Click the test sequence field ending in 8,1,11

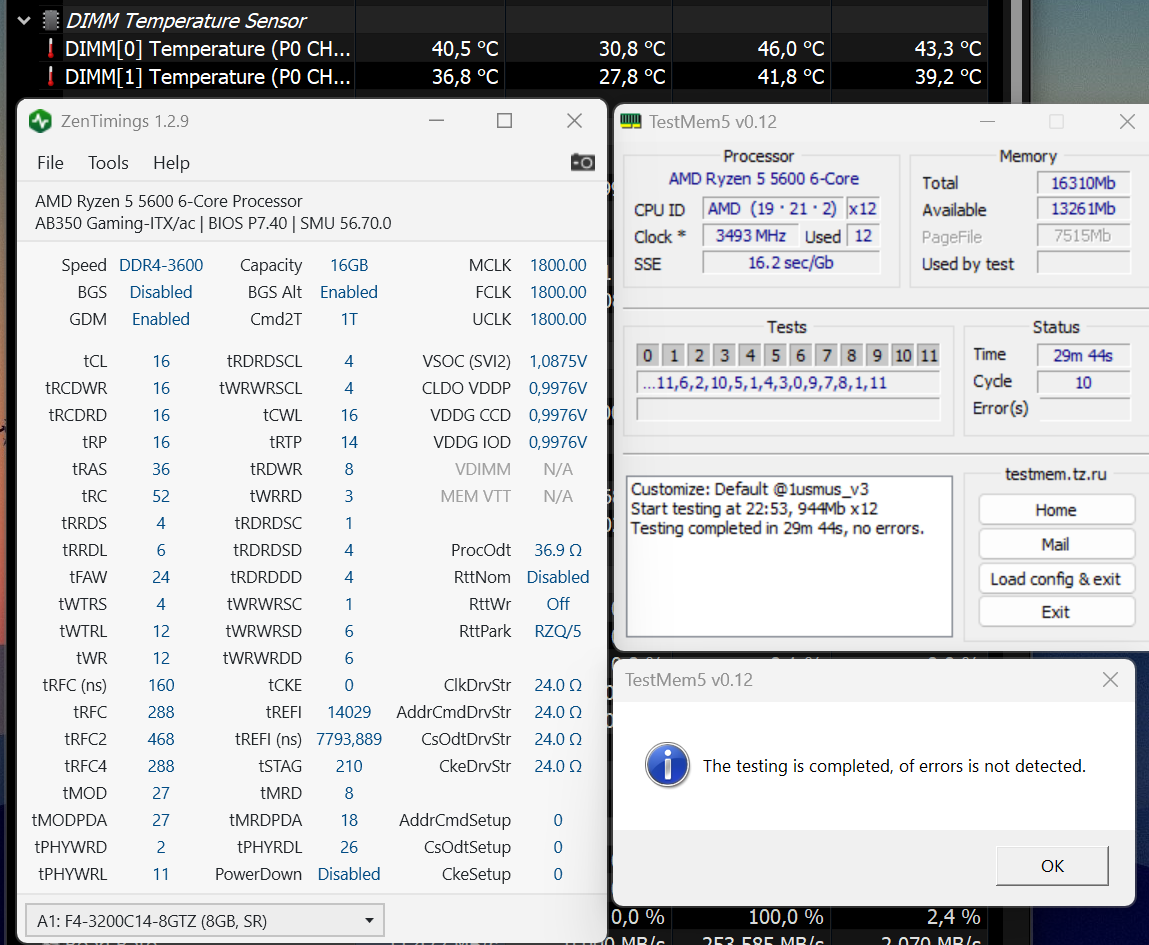pyautogui.click(x=788, y=382)
